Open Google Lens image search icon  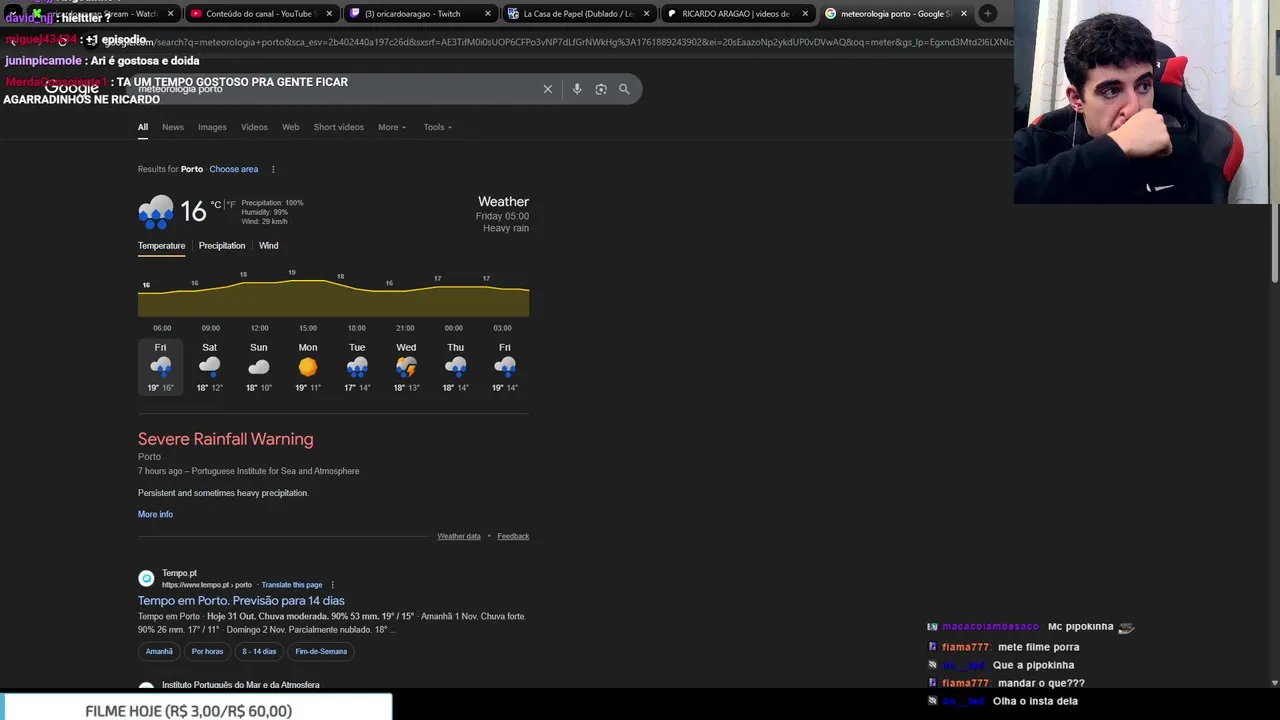pos(601,89)
